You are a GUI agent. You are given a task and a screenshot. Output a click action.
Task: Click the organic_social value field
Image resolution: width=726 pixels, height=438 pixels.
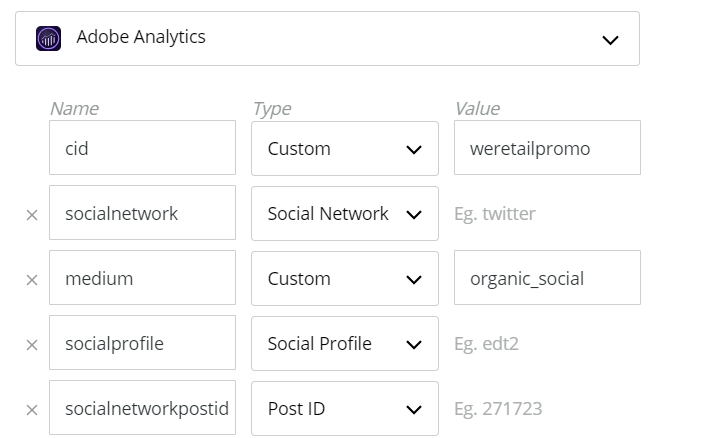coord(546,279)
